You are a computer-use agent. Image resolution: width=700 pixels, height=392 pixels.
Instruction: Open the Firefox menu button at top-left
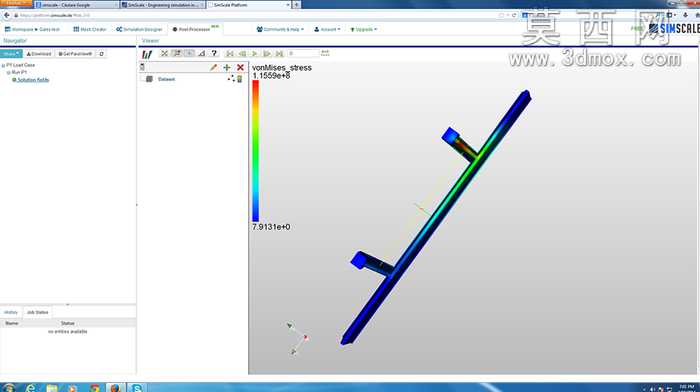[16, 4]
